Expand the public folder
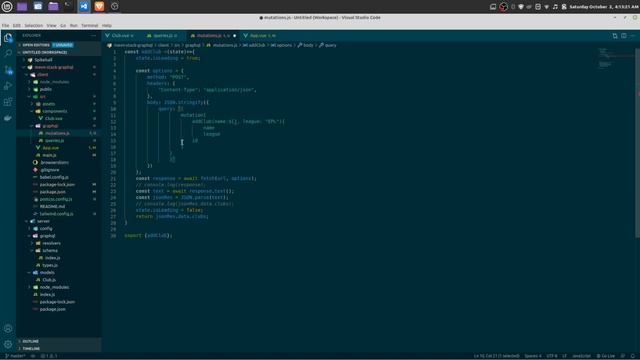 (x=59, y=89)
